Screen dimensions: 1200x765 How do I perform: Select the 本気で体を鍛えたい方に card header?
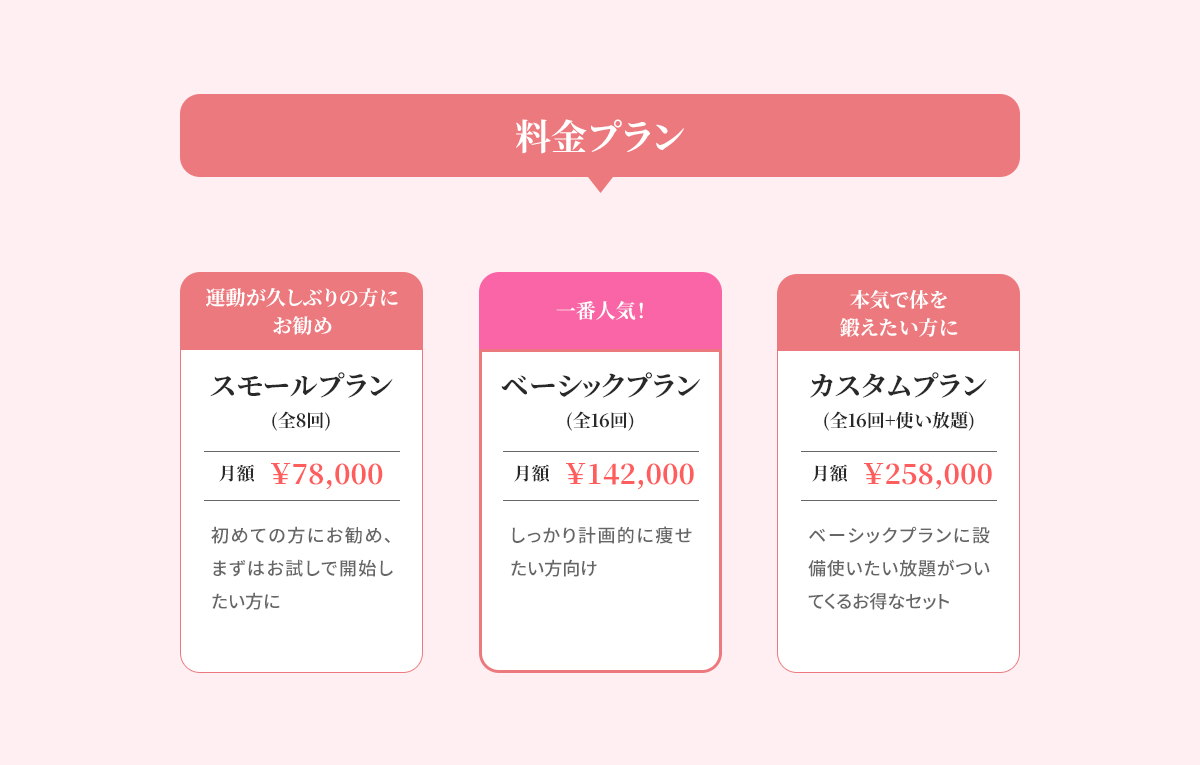click(898, 313)
